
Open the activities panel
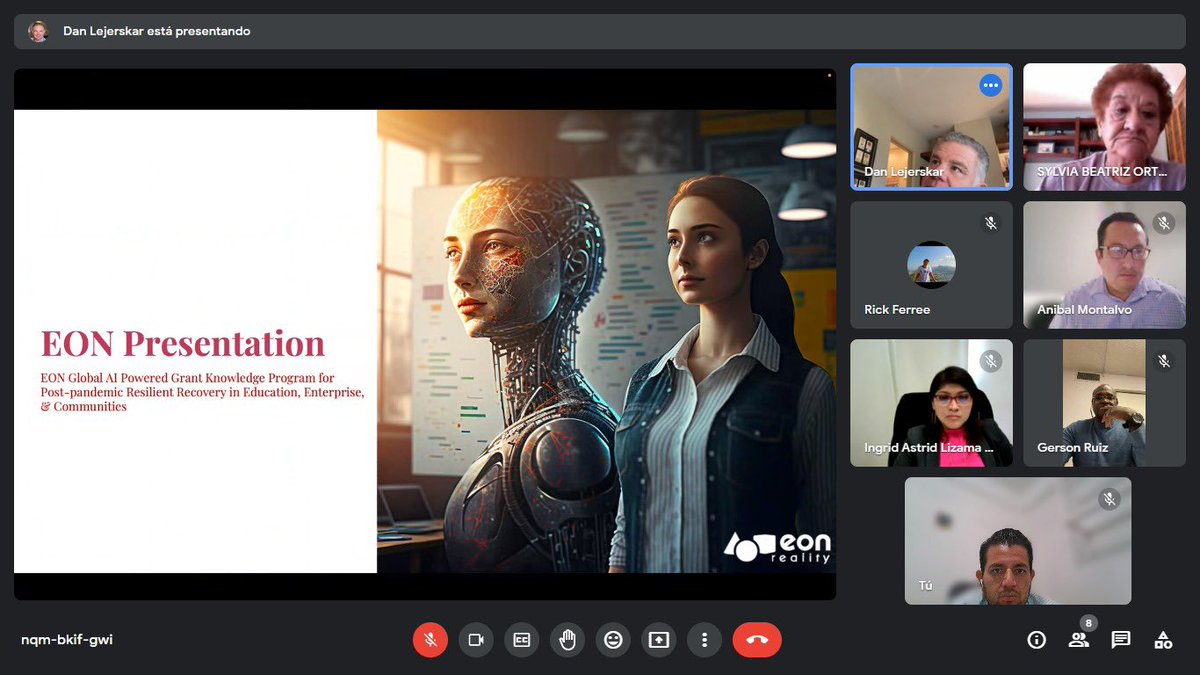tap(1163, 640)
